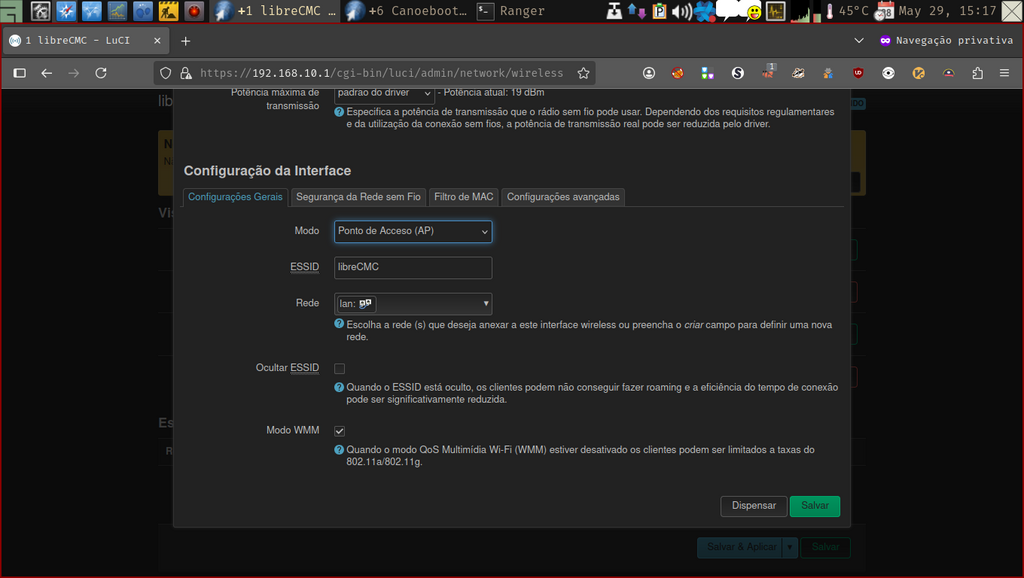The height and width of the screenshot is (578, 1024).
Task: Open the Configurações avançadas tab
Action: tap(564, 197)
